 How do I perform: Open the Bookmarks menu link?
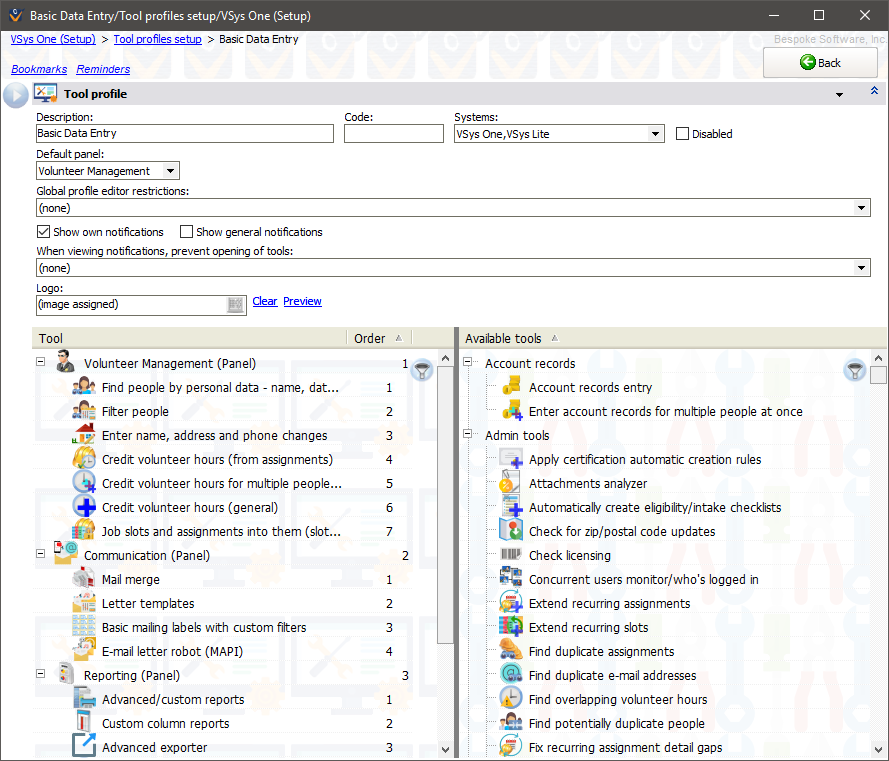[x=39, y=69]
